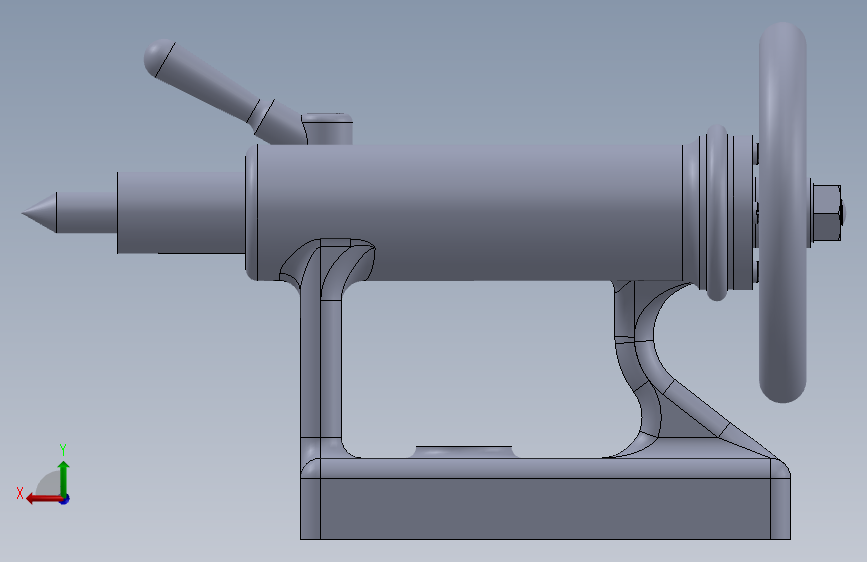Select the conical center tip of the spindle
867x562 pixels.
(x=39, y=213)
